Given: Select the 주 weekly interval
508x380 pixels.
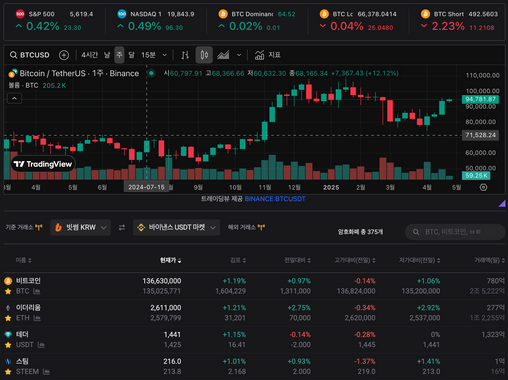Looking at the screenshot, I should click(x=119, y=55).
